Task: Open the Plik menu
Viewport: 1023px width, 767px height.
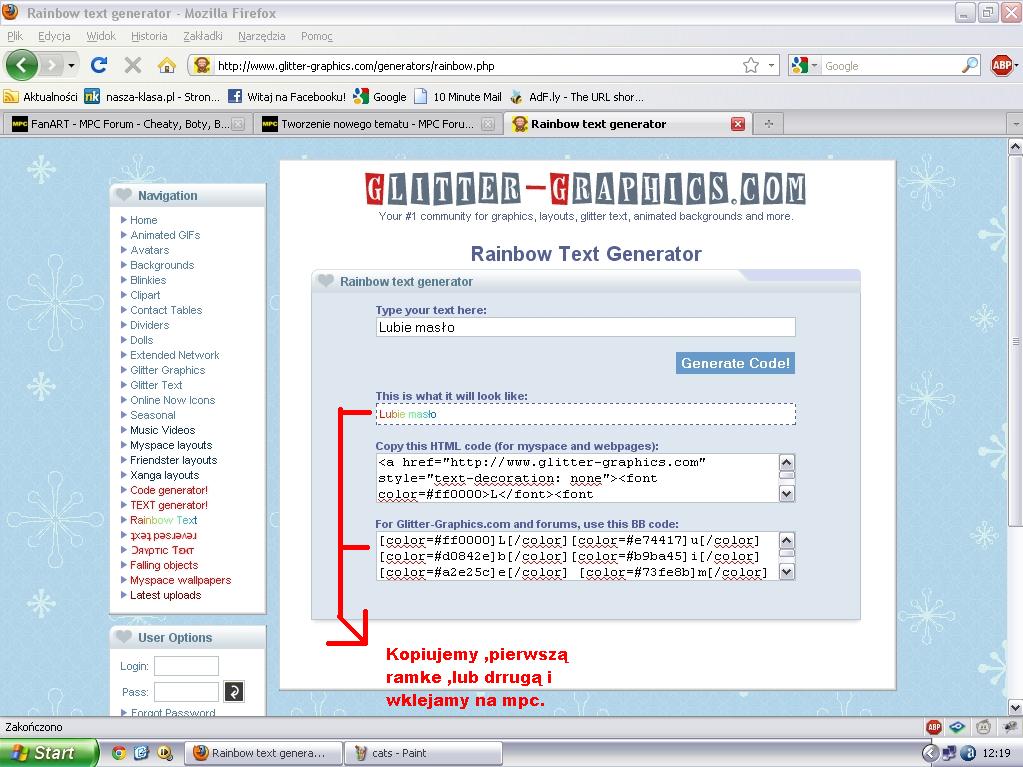Action: [x=15, y=36]
